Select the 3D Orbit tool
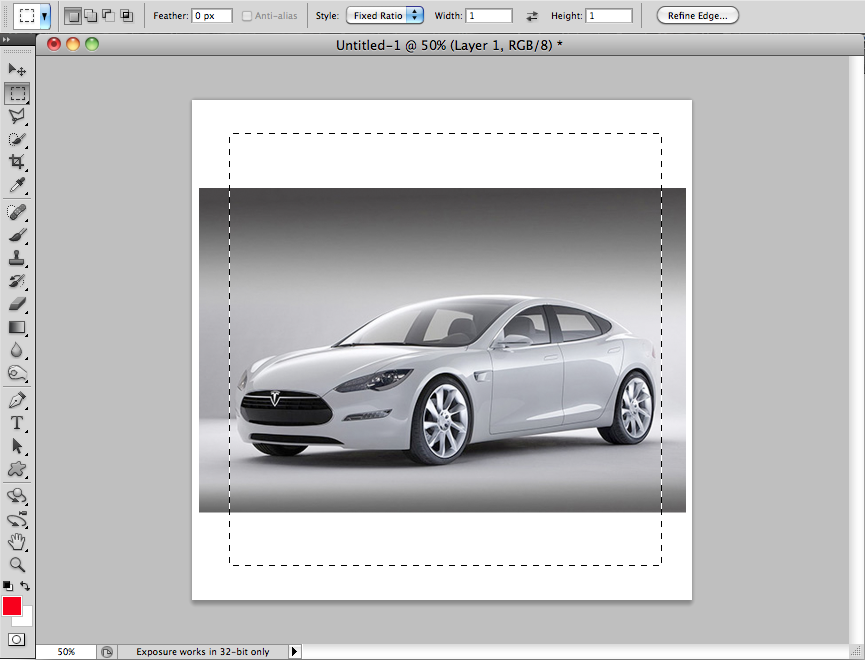The image size is (865, 660). coord(17,519)
